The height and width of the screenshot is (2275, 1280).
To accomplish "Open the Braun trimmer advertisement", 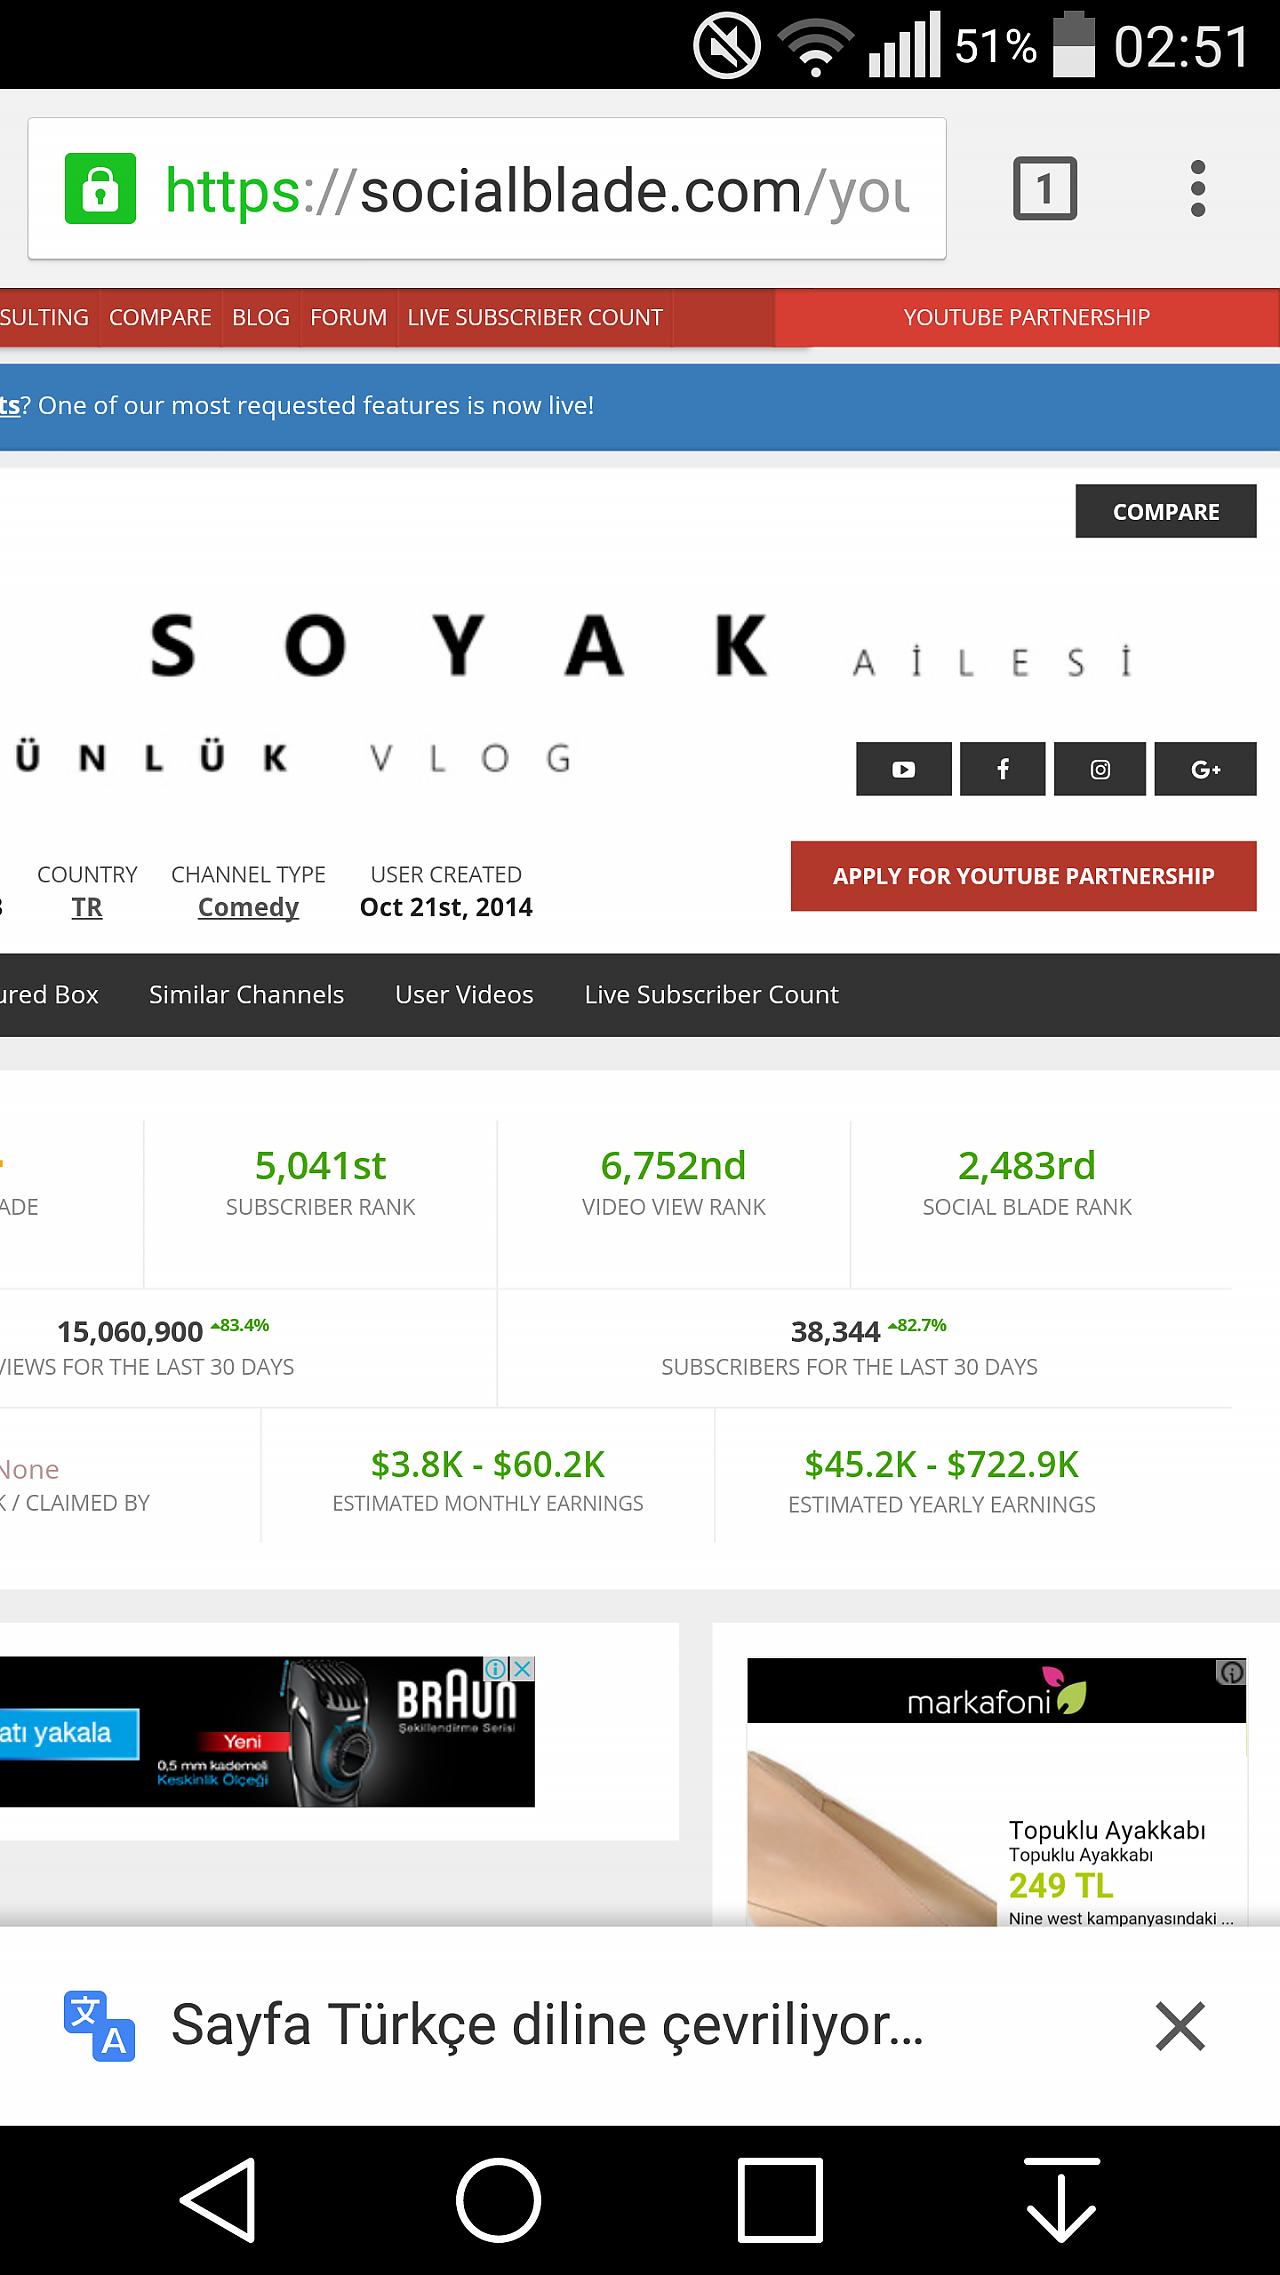I will (267, 1732).
